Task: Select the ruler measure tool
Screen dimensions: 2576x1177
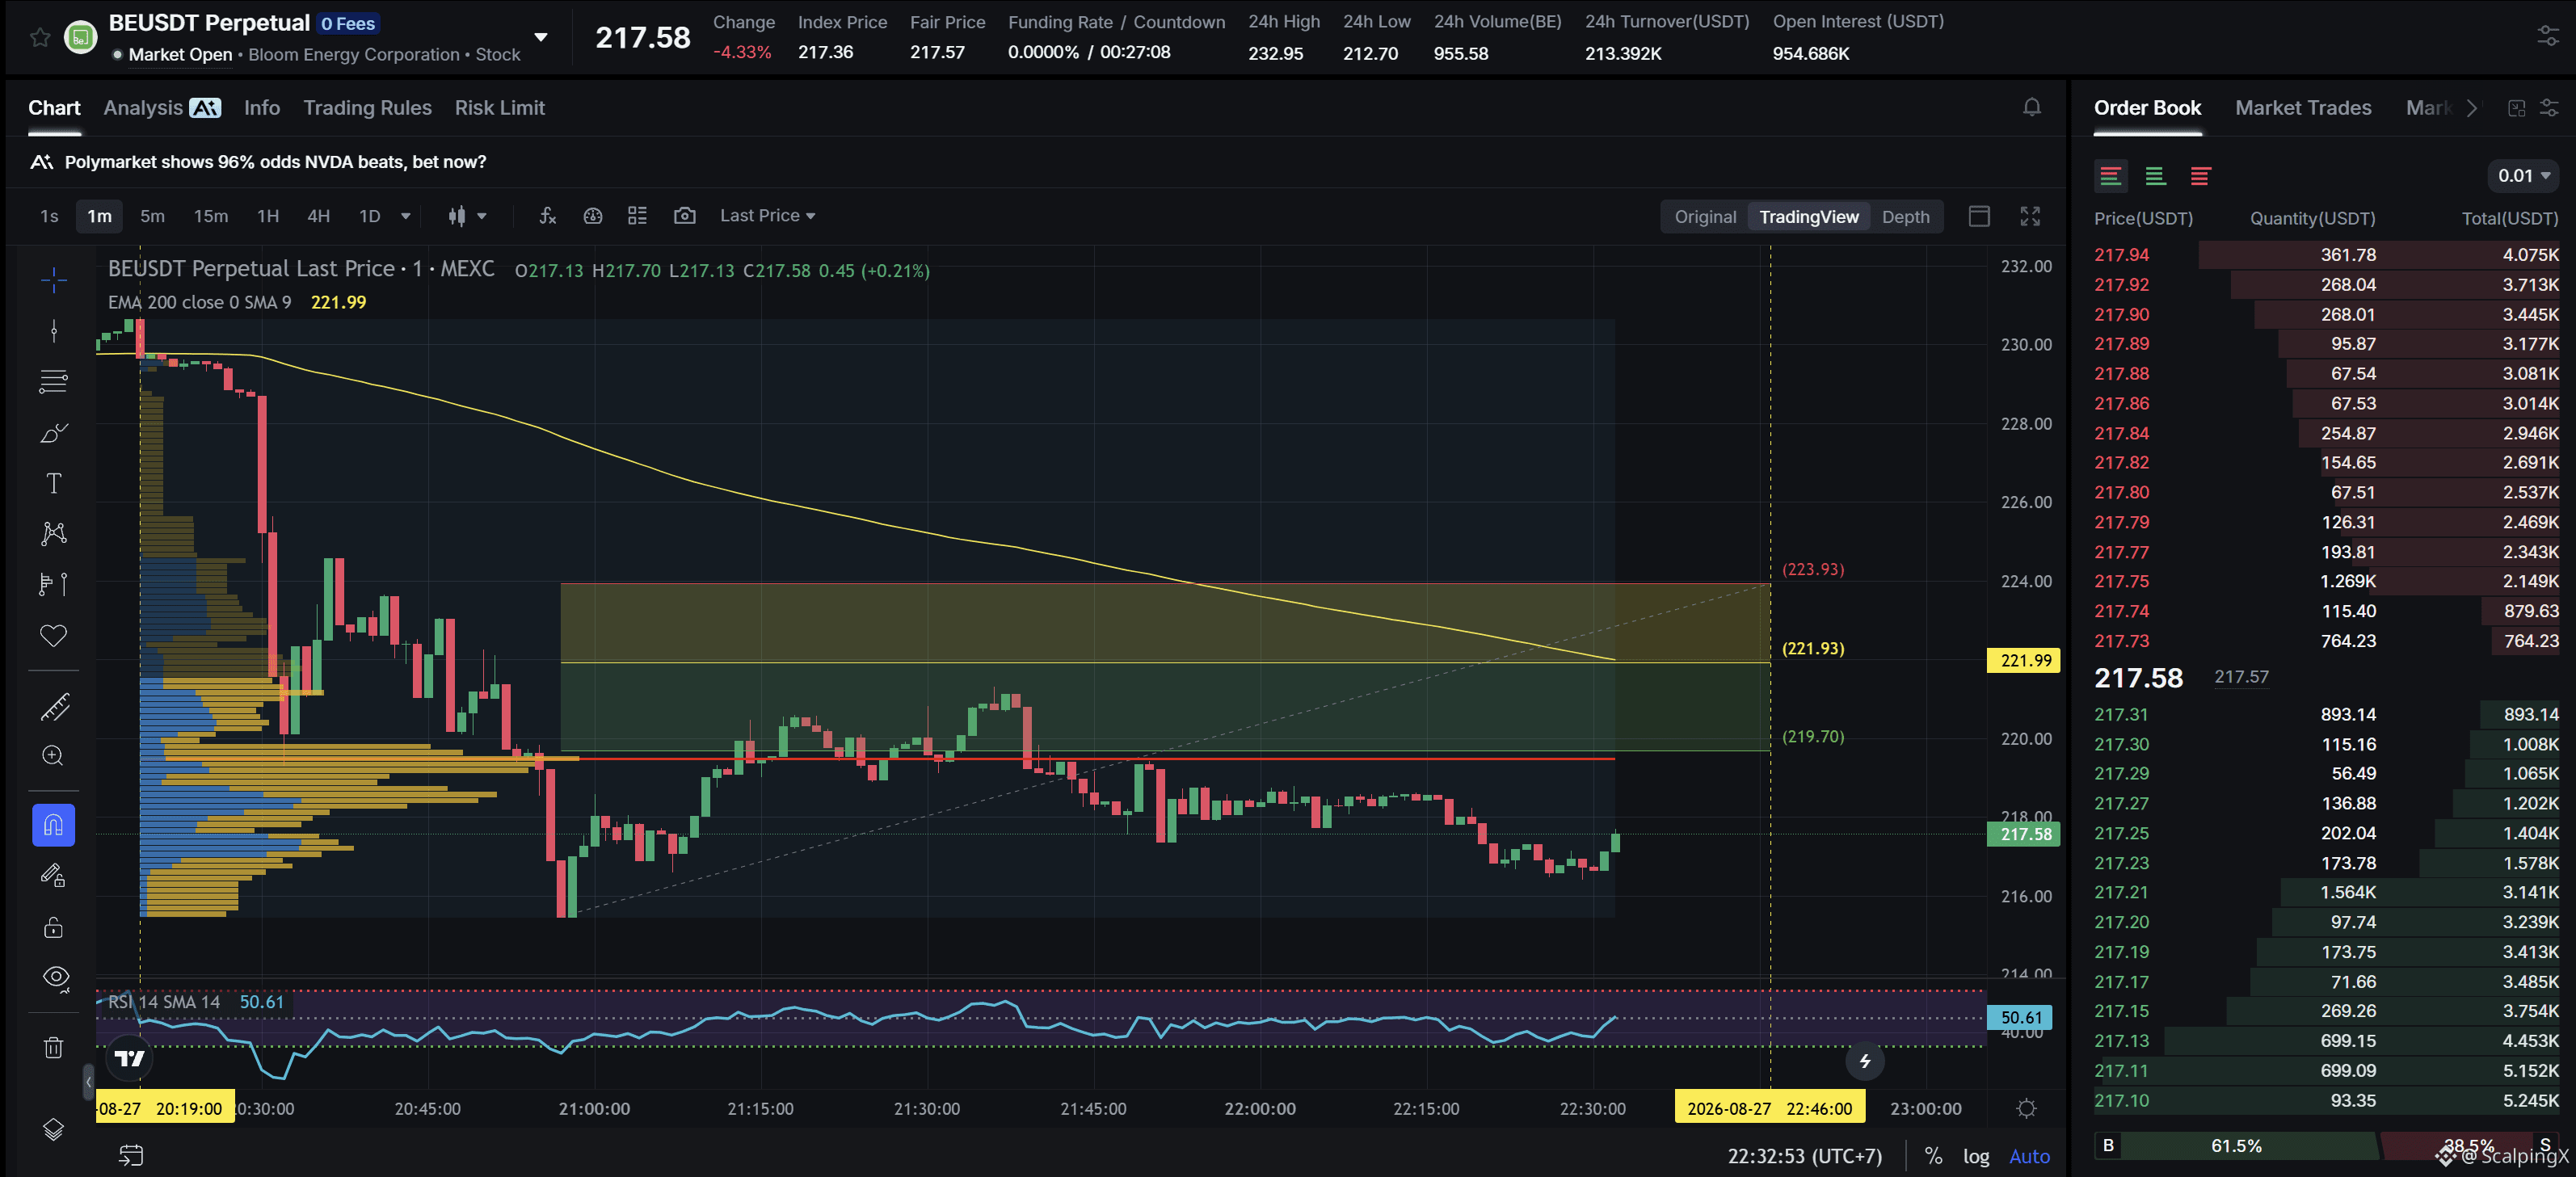Action: click(x=54, y=707)
